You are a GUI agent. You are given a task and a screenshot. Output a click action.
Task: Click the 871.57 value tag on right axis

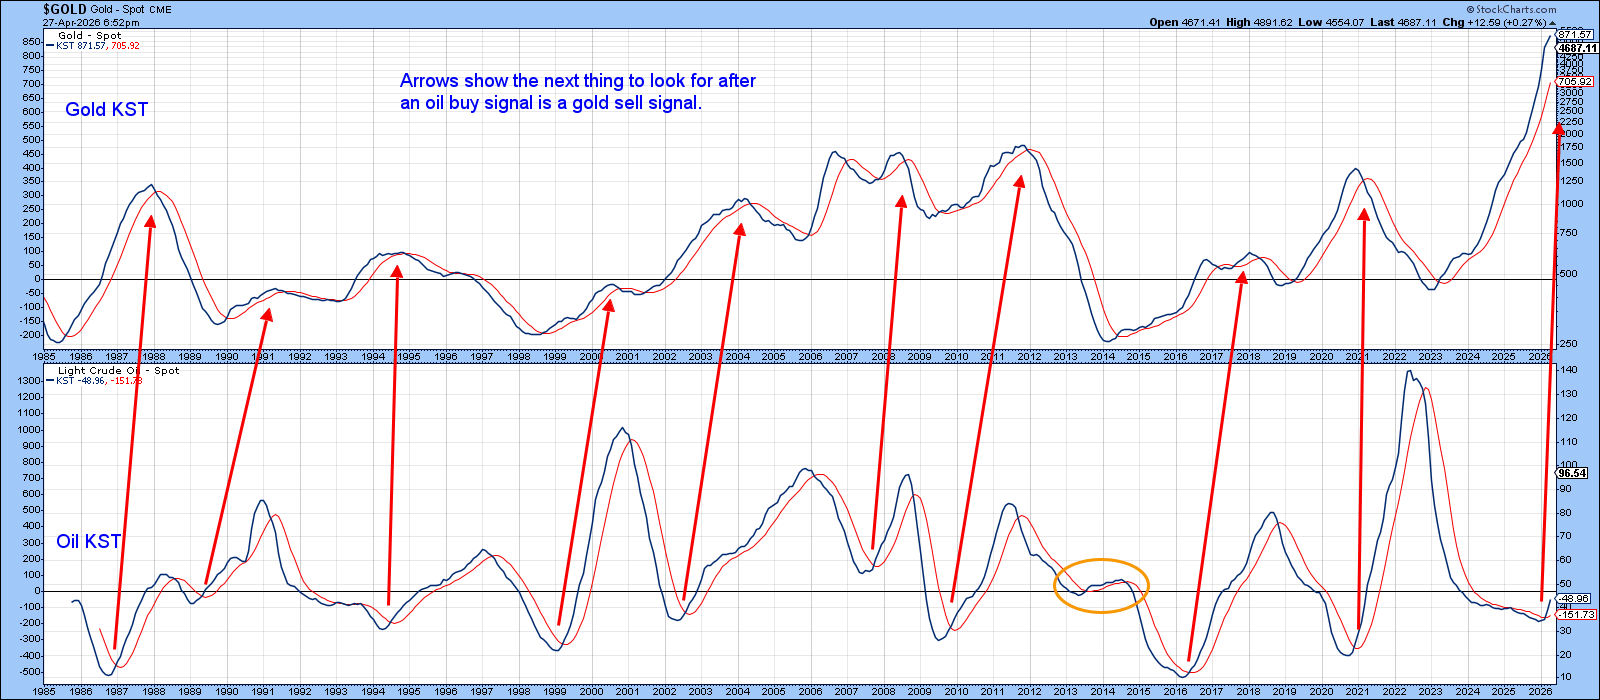(x=1574, y=35)
